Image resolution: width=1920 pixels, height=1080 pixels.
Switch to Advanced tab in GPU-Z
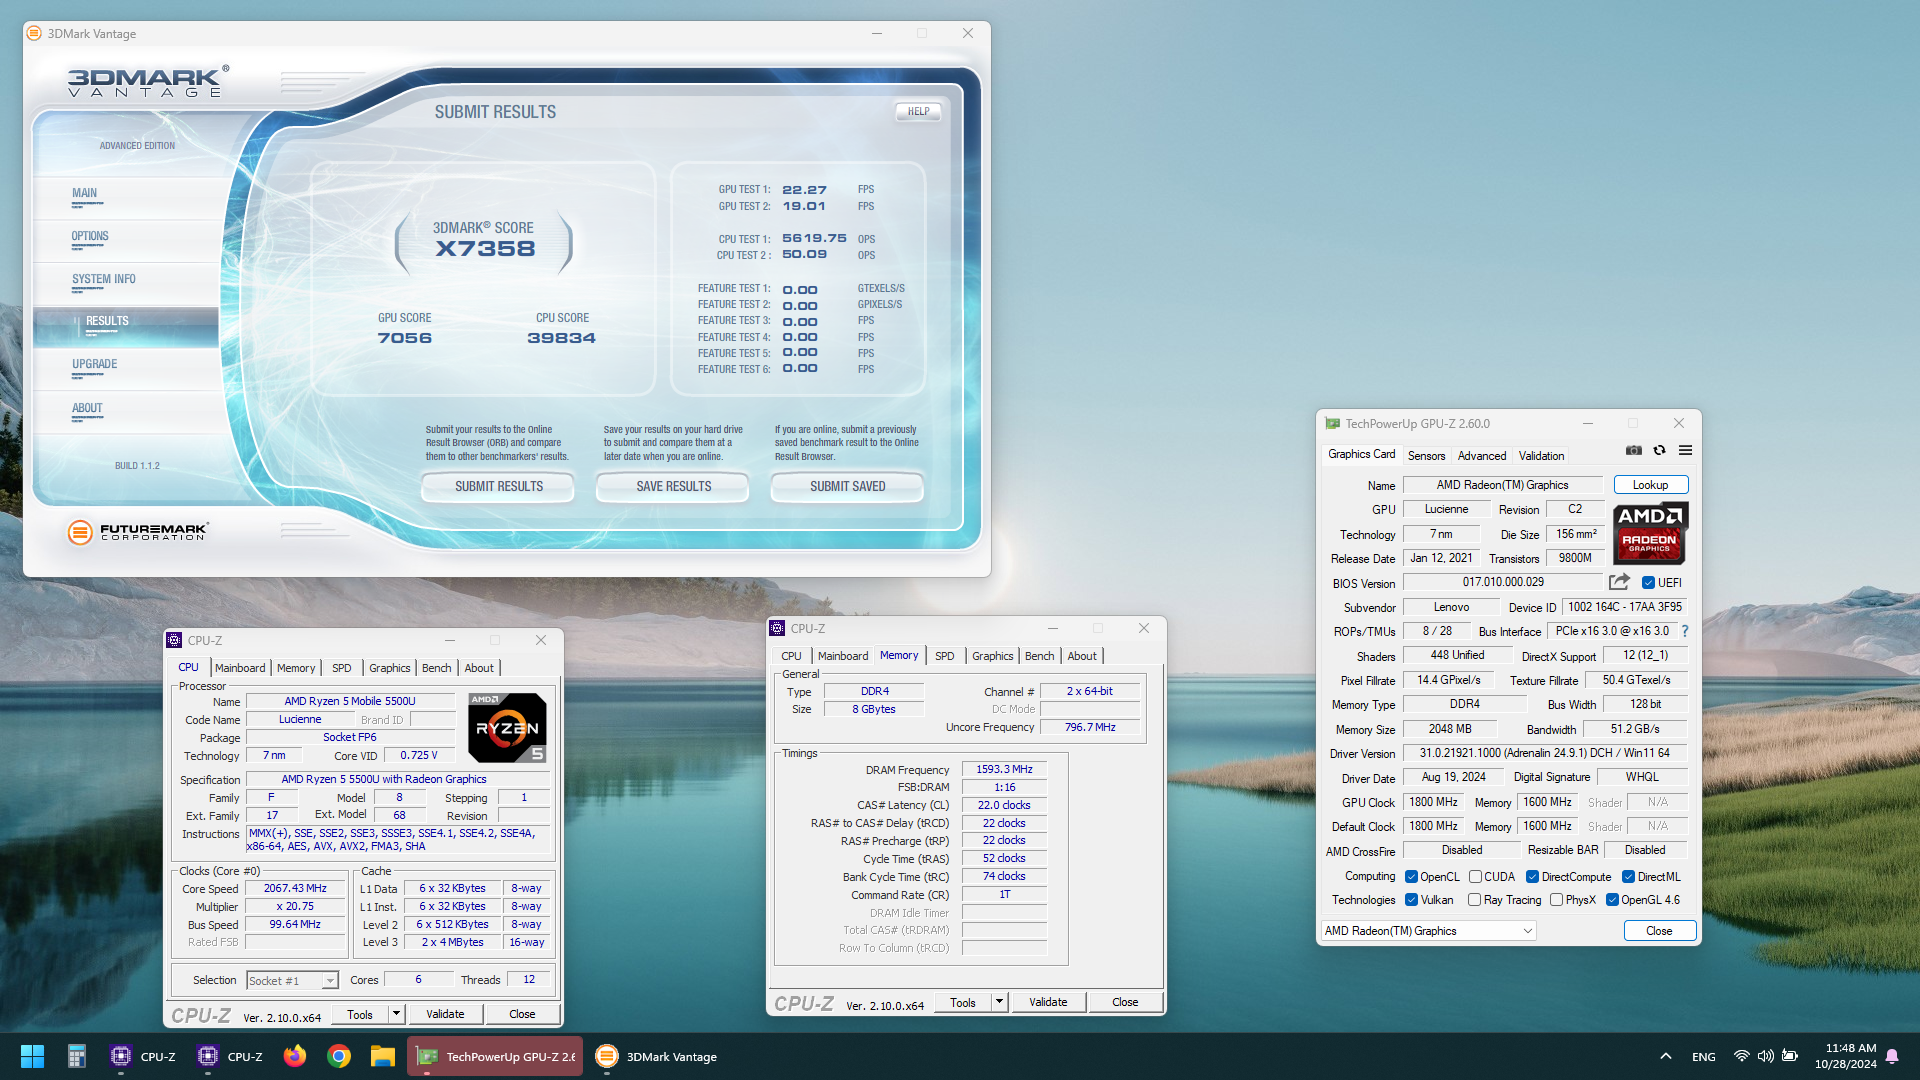(x=1481, y=456)
